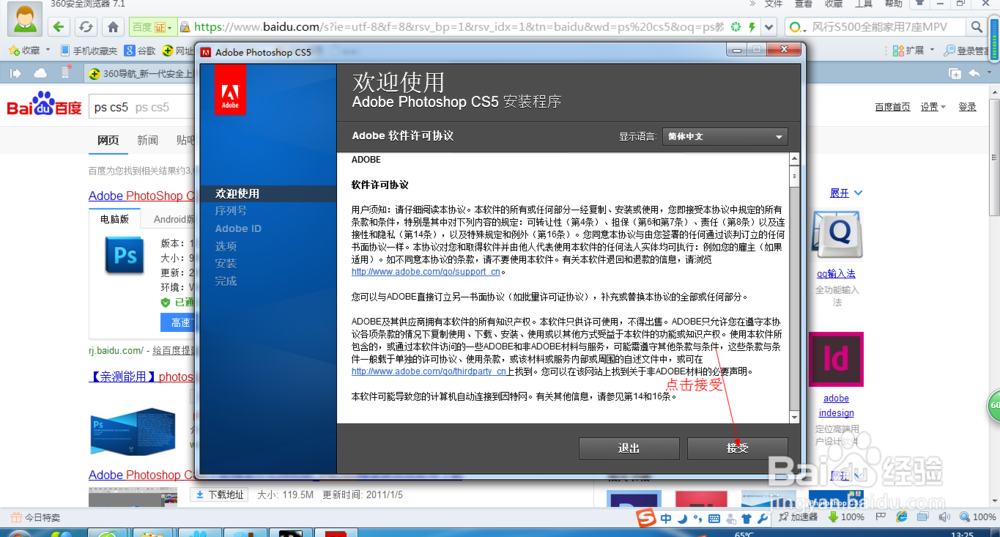Image resolution: width=1000 pixels, height=537 pixels.
Task: Select the 网页 tab on Baidu
Action: [108, 140]
